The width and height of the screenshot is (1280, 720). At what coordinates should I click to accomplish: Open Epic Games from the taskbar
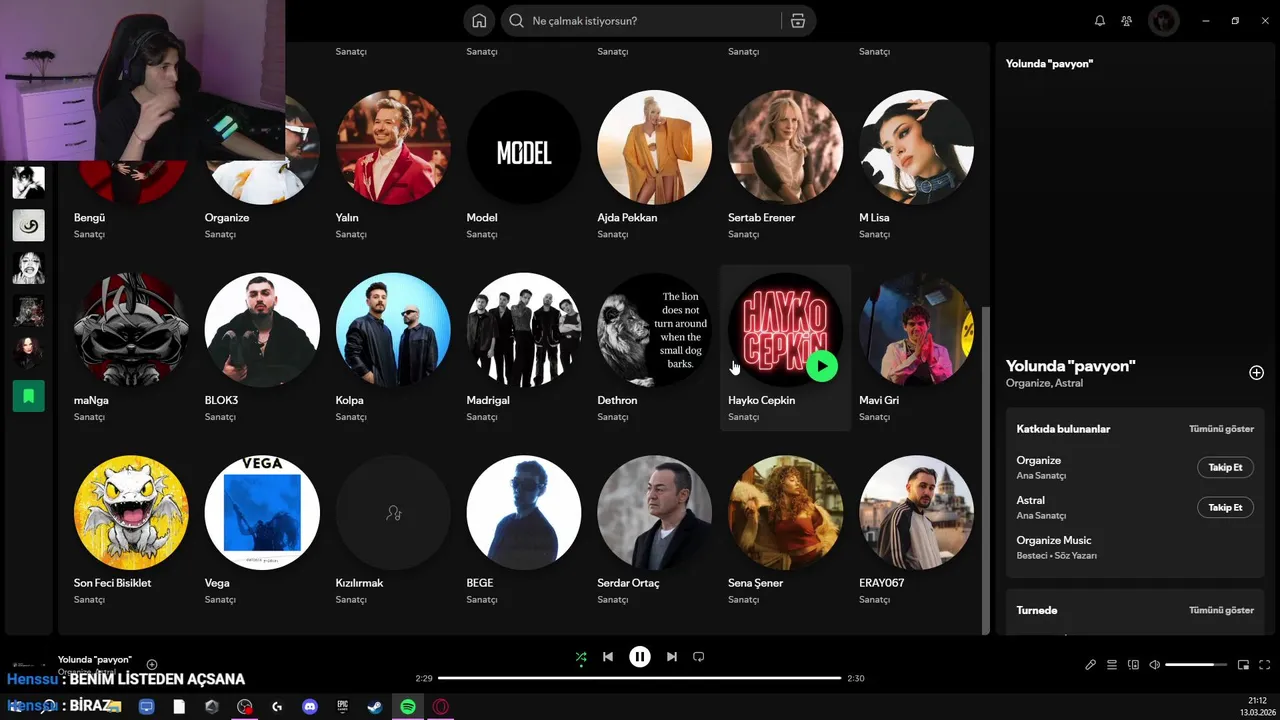click(343, 707)
